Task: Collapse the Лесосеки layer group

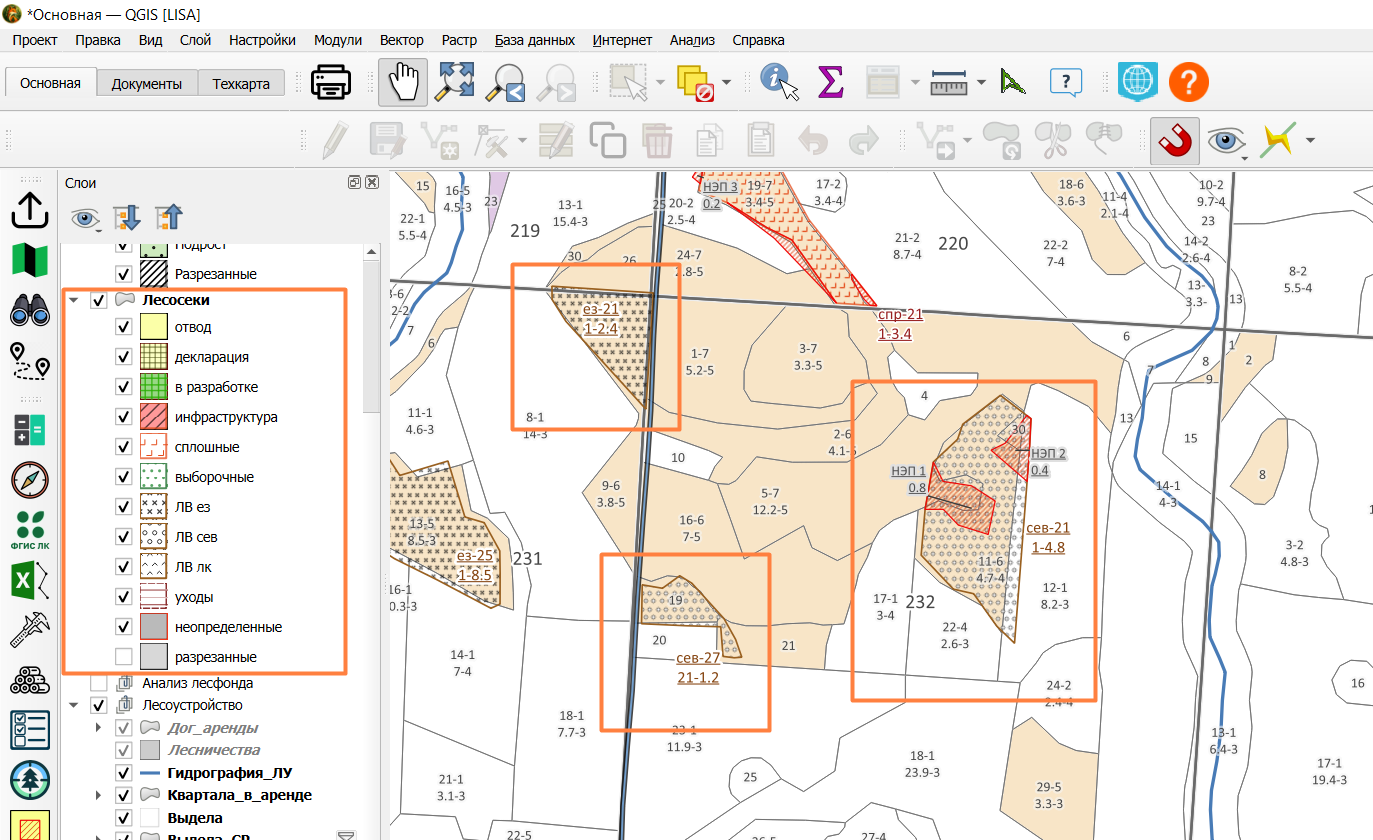Action: tap(74, 300)
